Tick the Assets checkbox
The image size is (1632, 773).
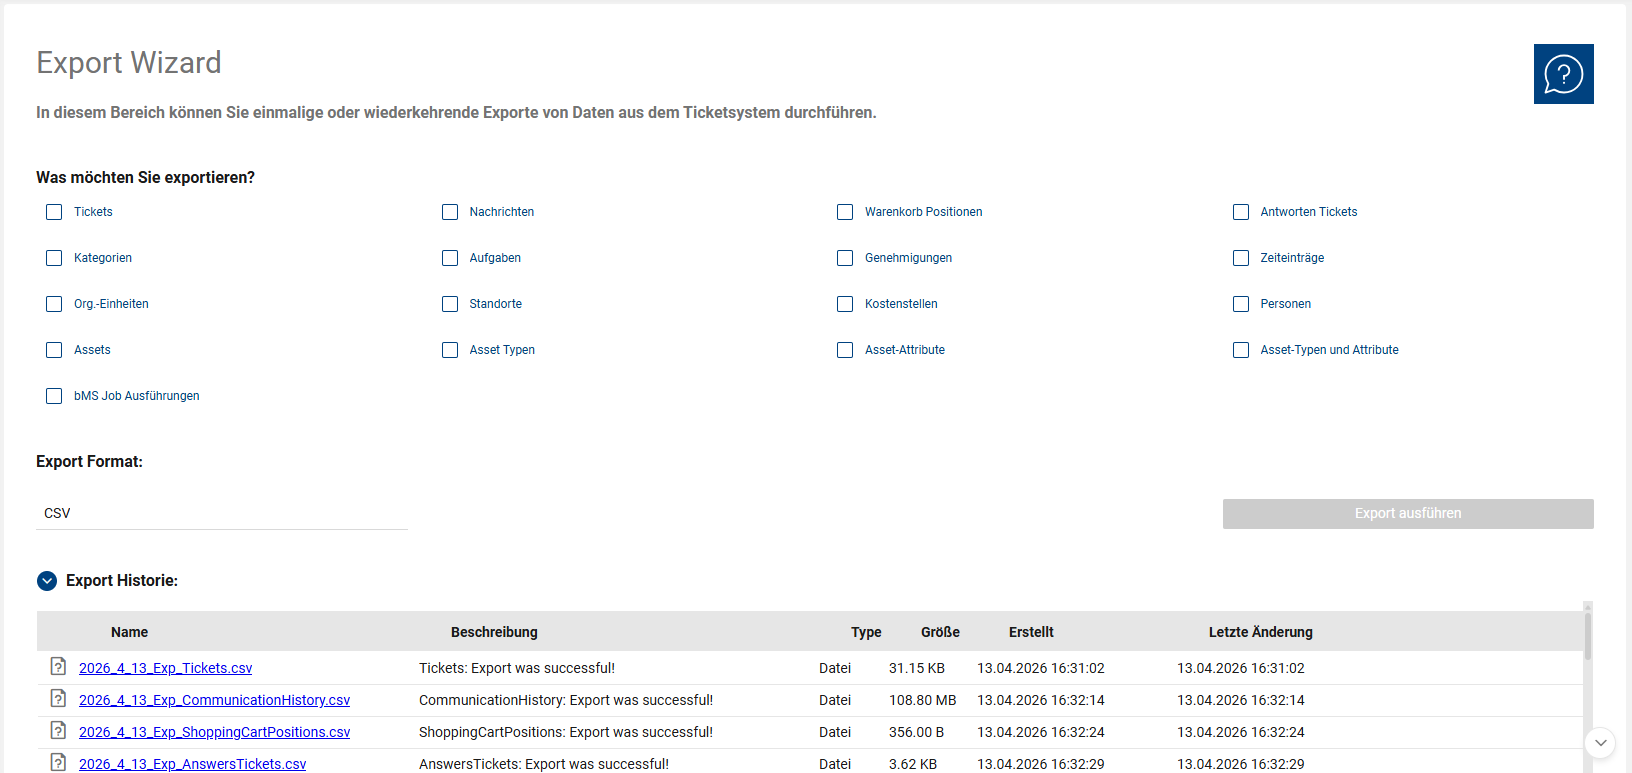coord(54,350)
